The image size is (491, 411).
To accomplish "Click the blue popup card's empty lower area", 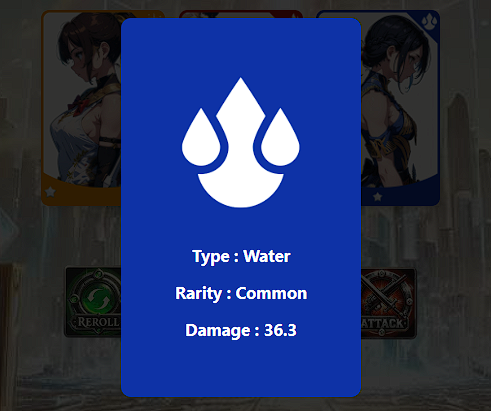I will [241, 368].
